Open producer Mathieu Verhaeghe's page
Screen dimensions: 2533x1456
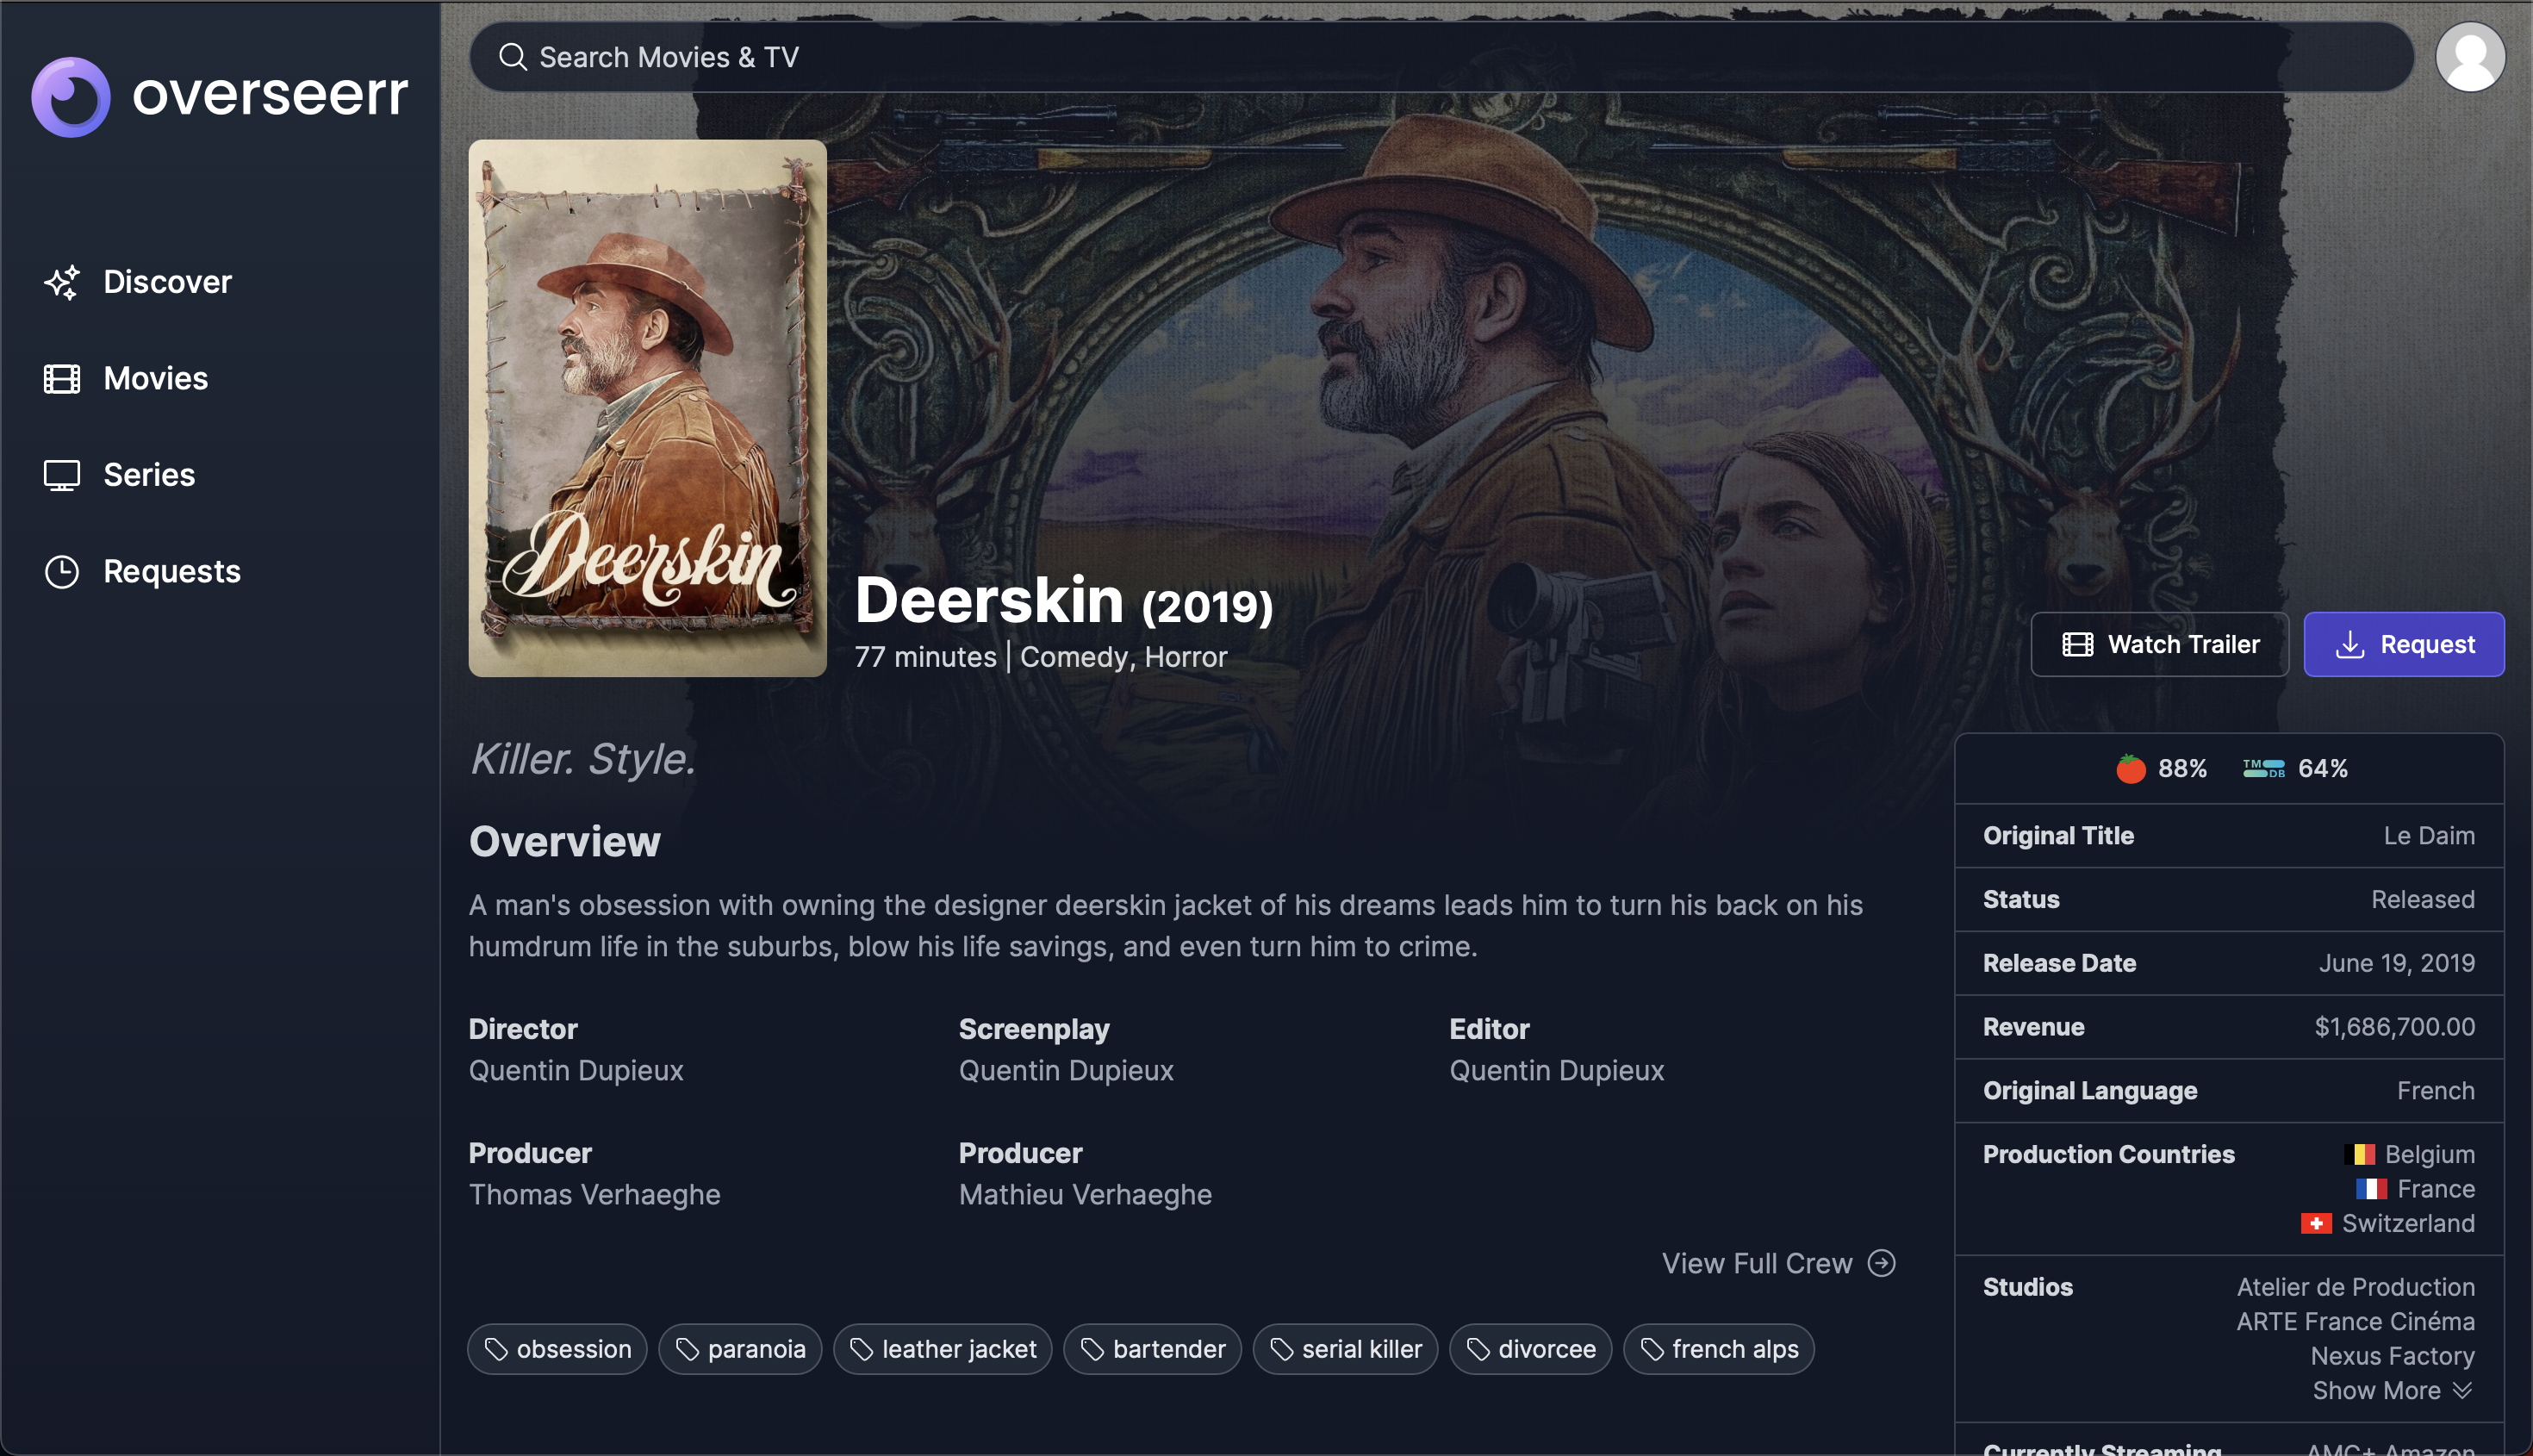(1085, 1195)
